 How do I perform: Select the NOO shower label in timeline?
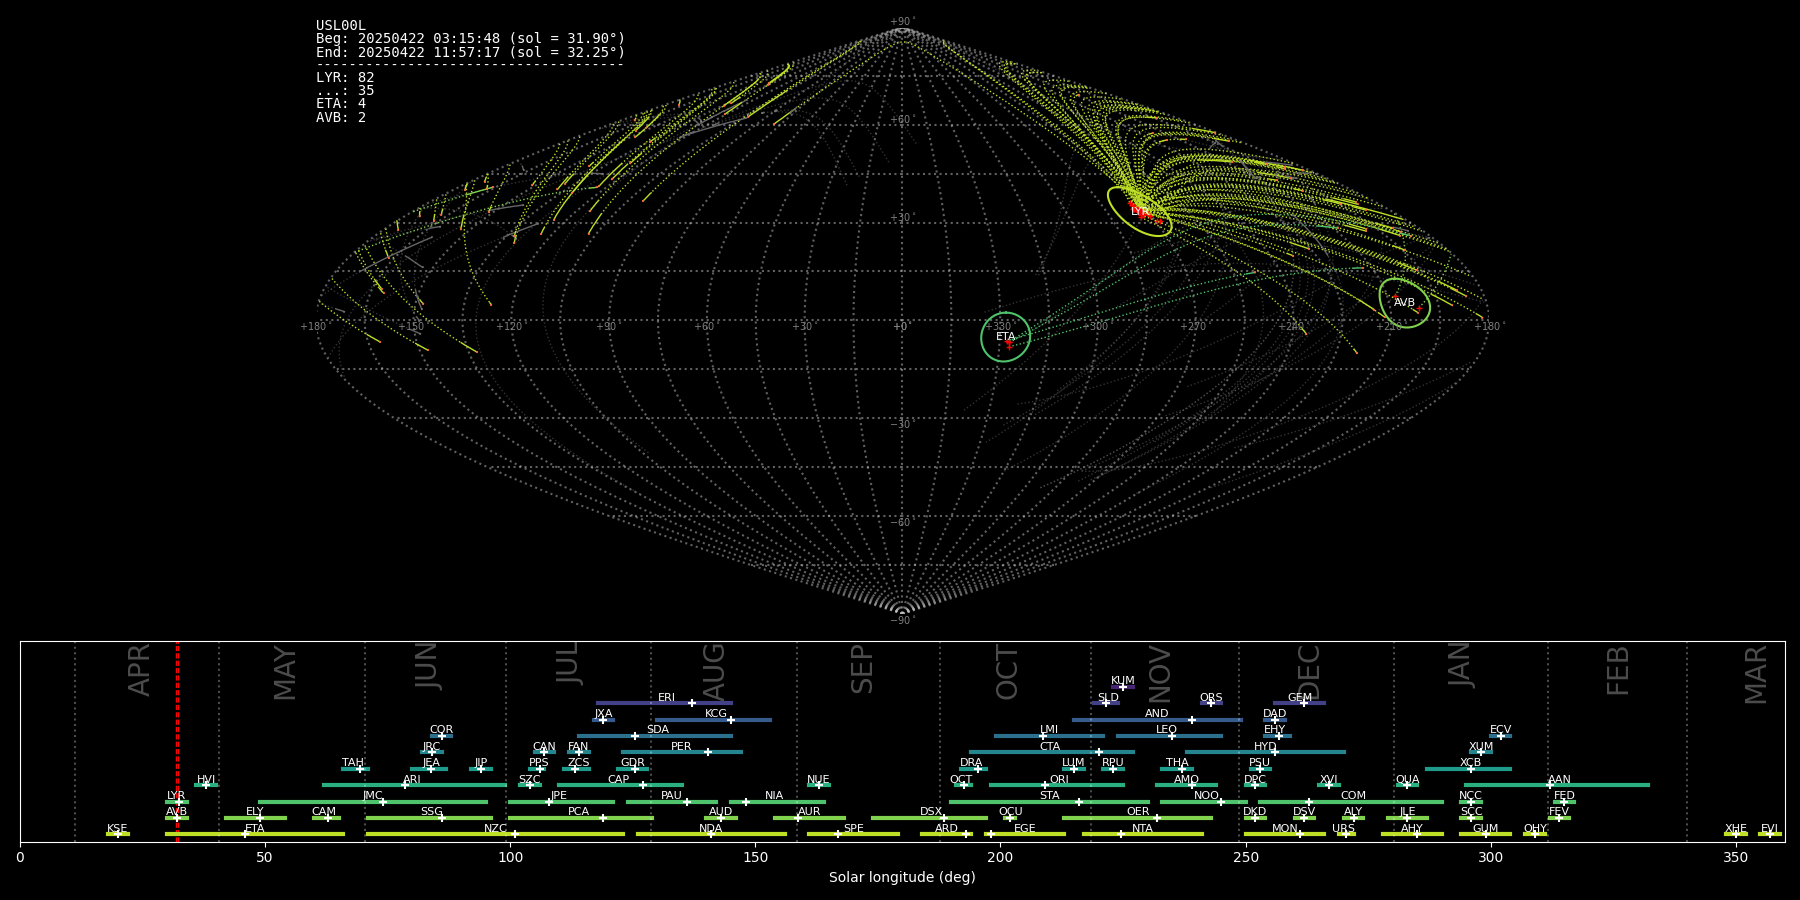pyautogui.click(x=1206, y=796)
